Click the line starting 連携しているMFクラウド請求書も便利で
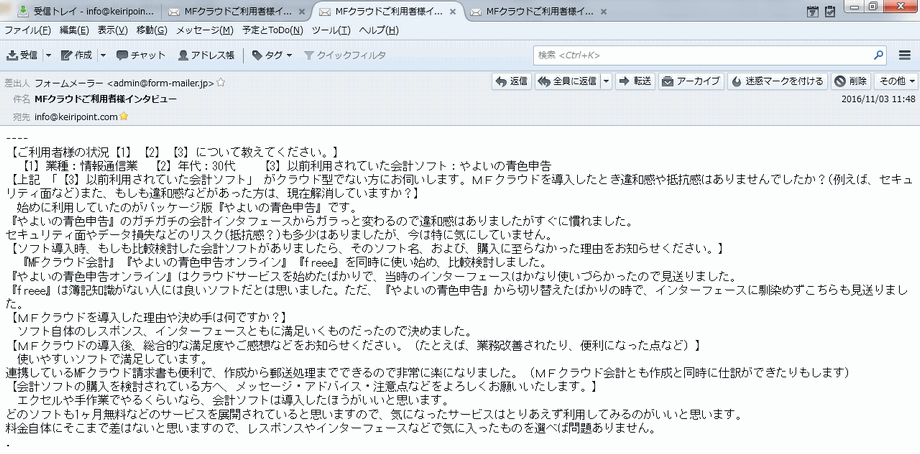920x454 pixels. pyautogui.click(x=428, y=372)
